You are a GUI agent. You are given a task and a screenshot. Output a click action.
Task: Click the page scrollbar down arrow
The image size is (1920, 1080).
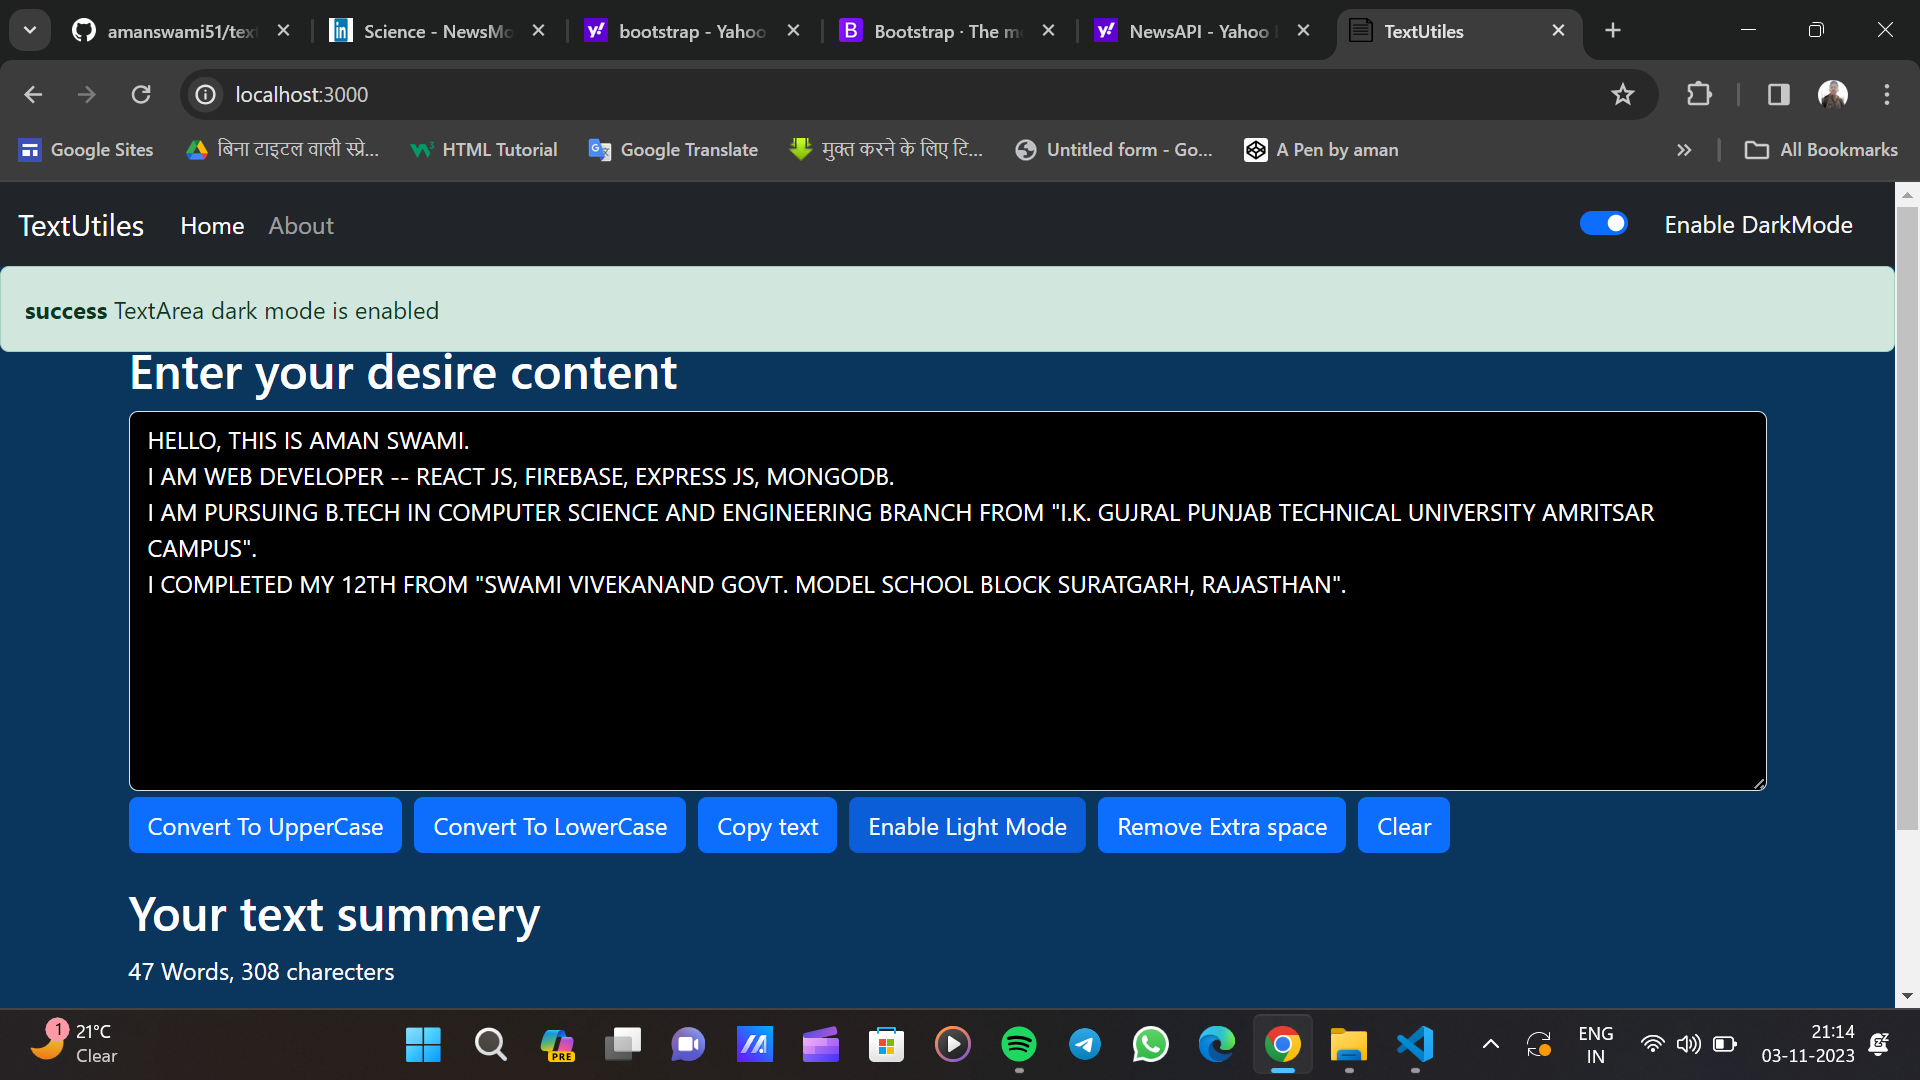pos(1907,996)
